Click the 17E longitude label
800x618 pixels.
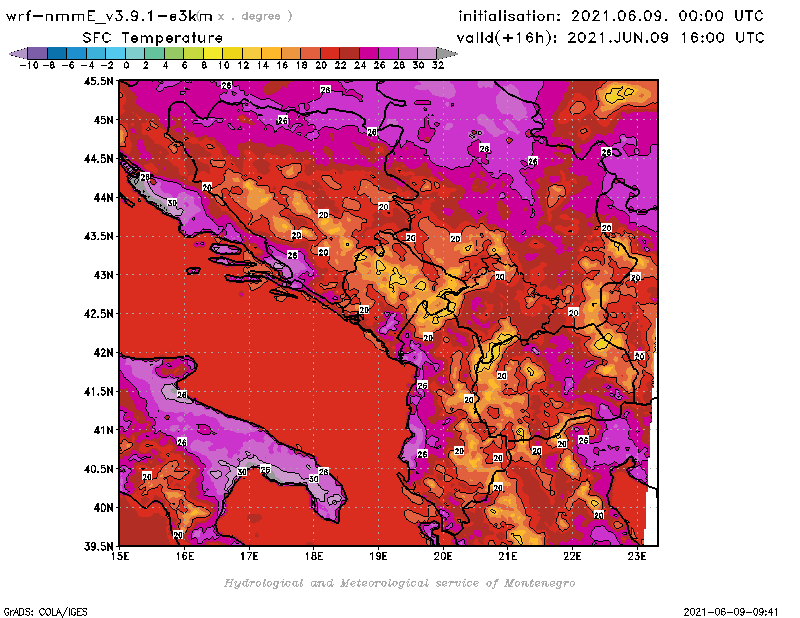(249, 556)
